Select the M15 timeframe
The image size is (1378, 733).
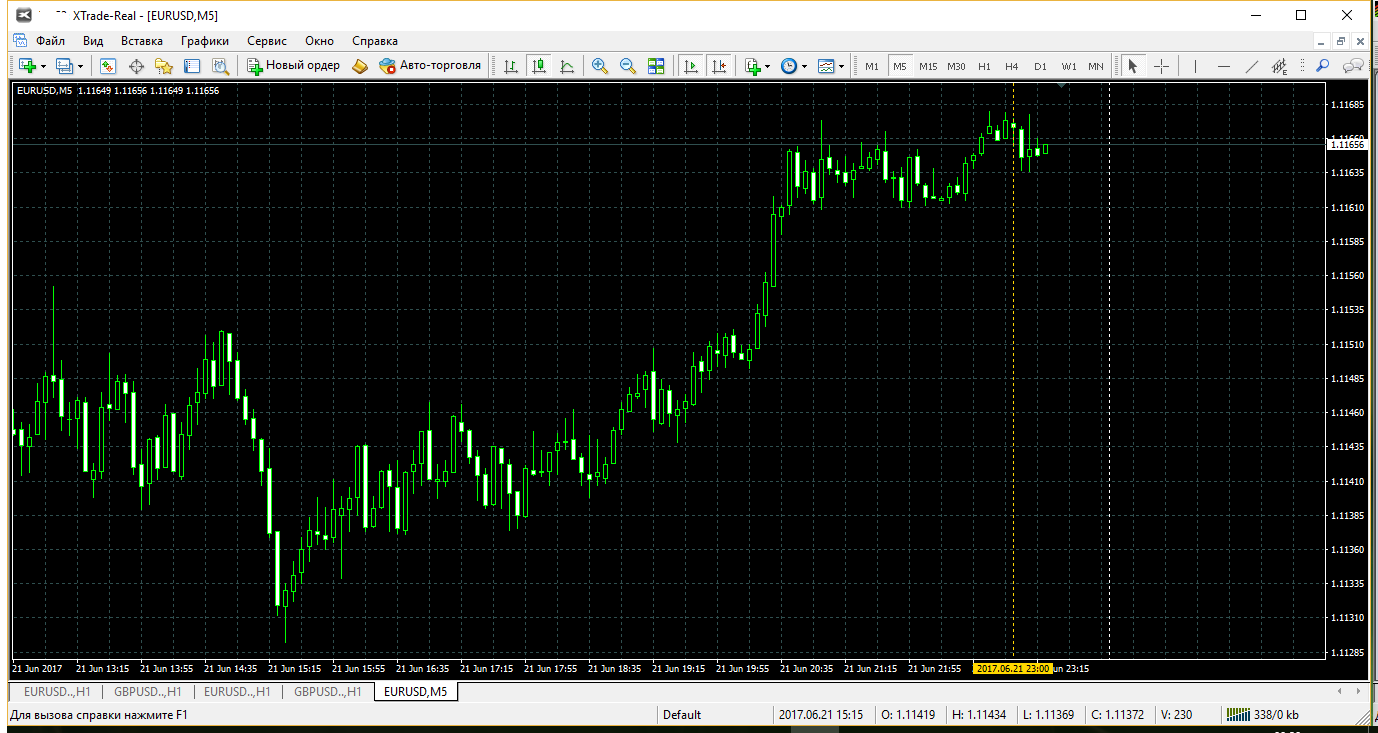pos(928,66)
